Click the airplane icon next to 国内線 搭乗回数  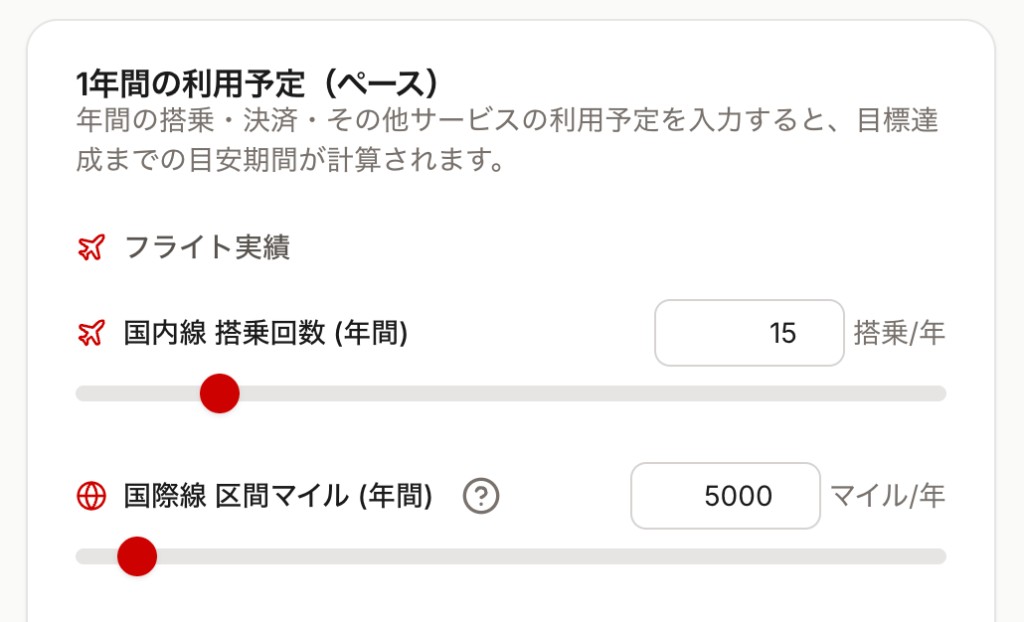point(91,333)
